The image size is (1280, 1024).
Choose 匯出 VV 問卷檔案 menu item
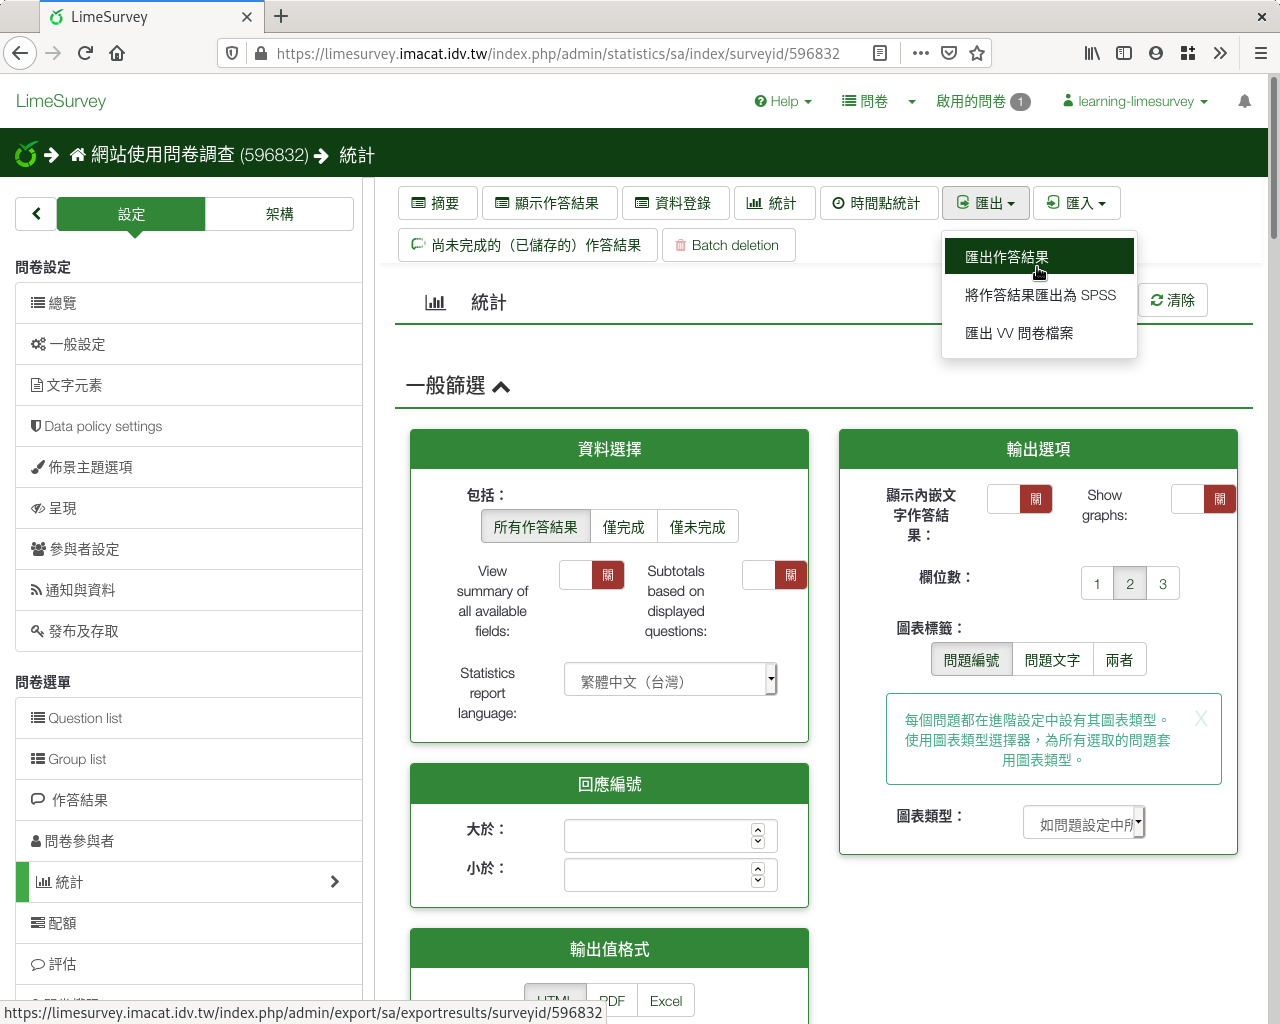pos(1039,333)
